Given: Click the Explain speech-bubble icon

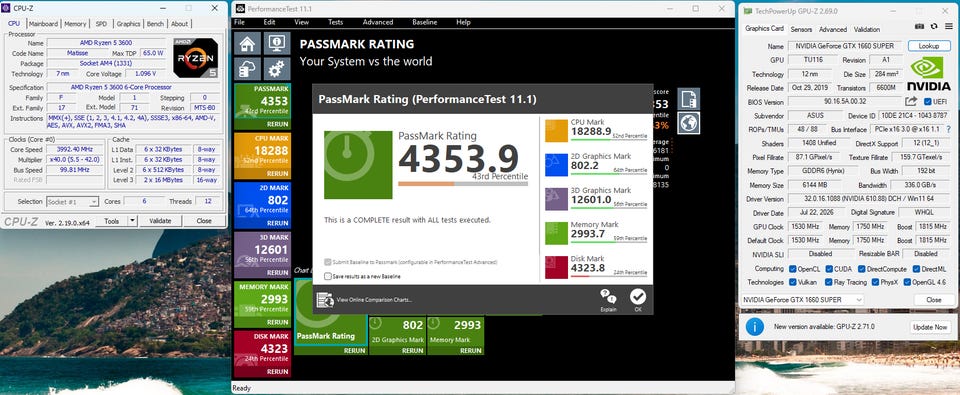Looking at the screenshot, I should [608, 297].
